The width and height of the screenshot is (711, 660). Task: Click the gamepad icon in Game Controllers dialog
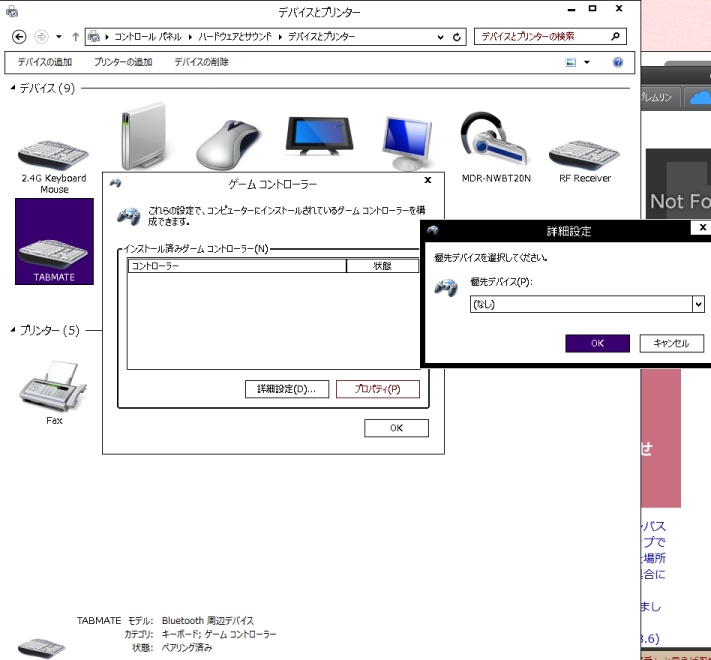point(128,216)
